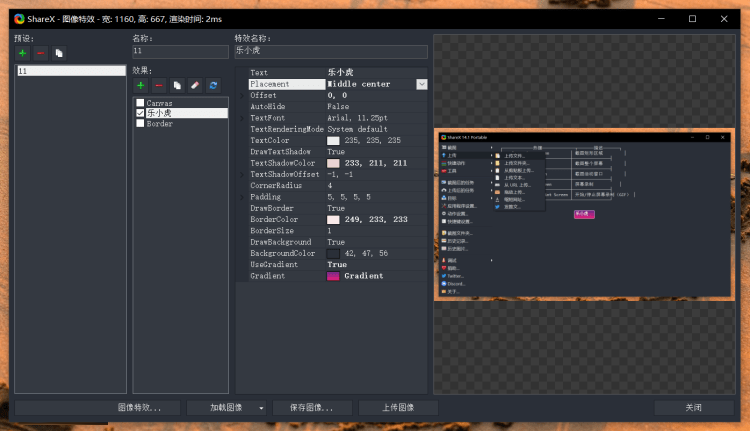Open the TextColor swatch 235, 235, 235
The height and width of the screenshot is (431, 750).
(333, 141)
